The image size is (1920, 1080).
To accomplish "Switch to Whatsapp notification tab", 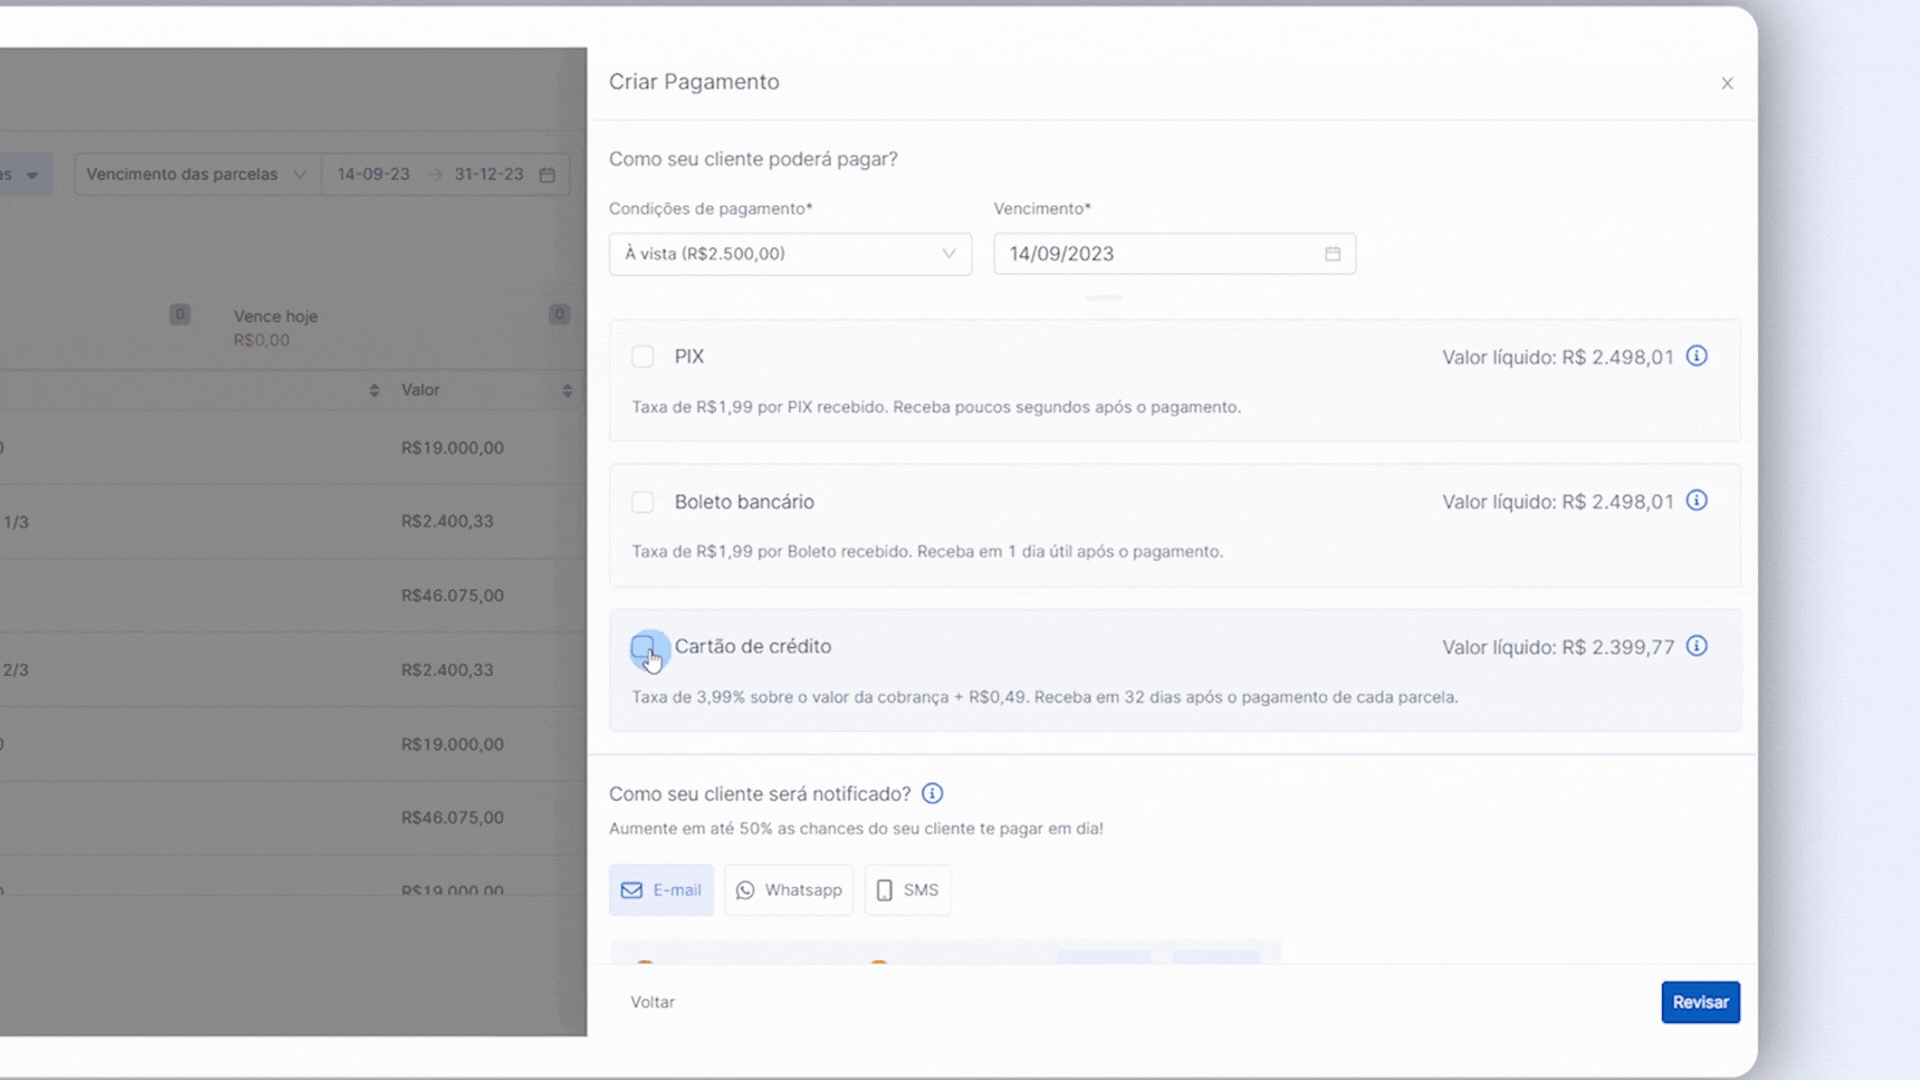I will tap(788, 890).
